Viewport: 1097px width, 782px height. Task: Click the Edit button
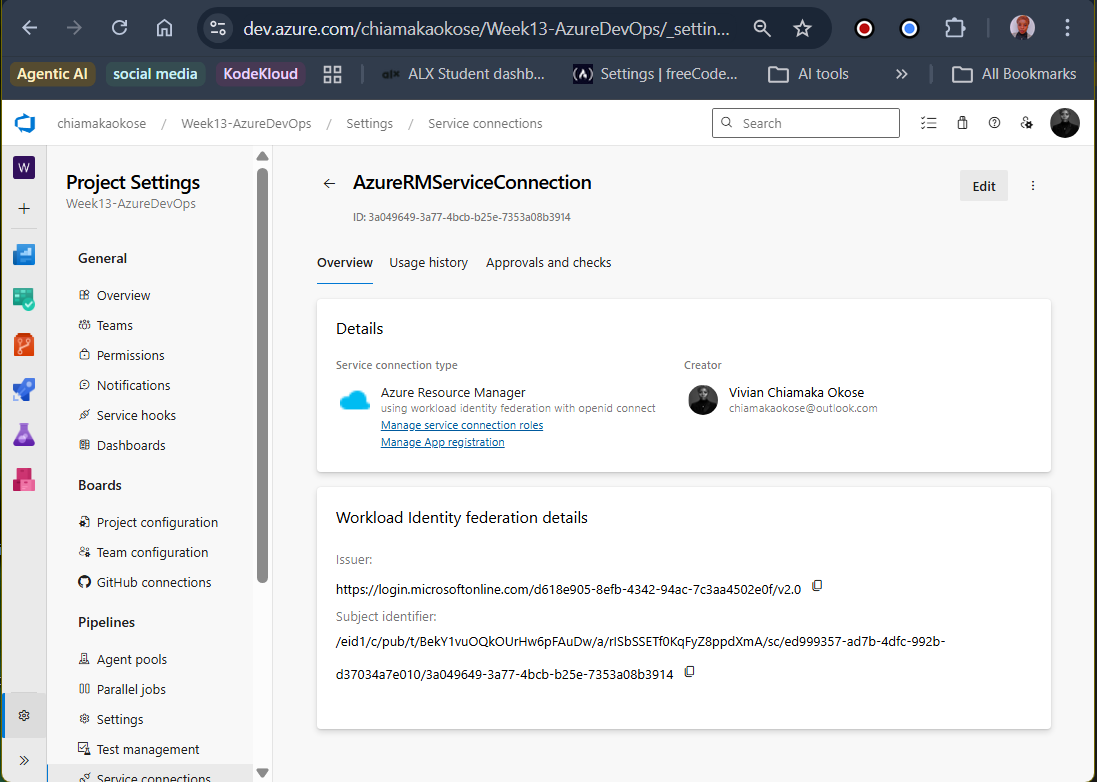coord(984,186)
